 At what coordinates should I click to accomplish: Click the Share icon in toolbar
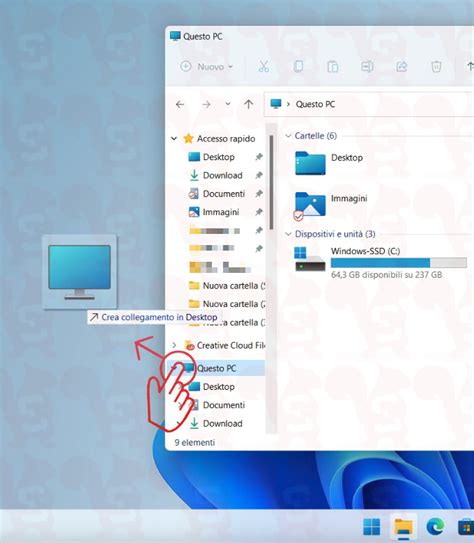point(402,66)
